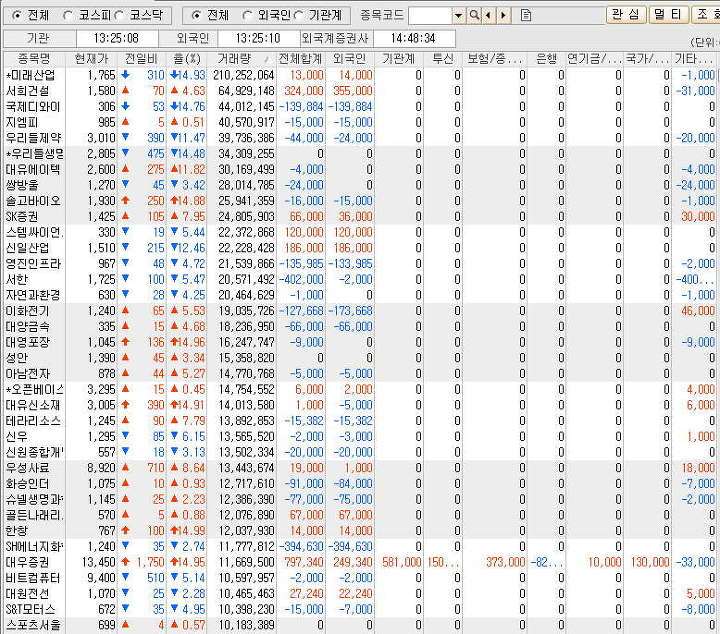Select the SK증권 stock name
The height and width of the screenshot is (634, 720).
click(x=22, y=217)
